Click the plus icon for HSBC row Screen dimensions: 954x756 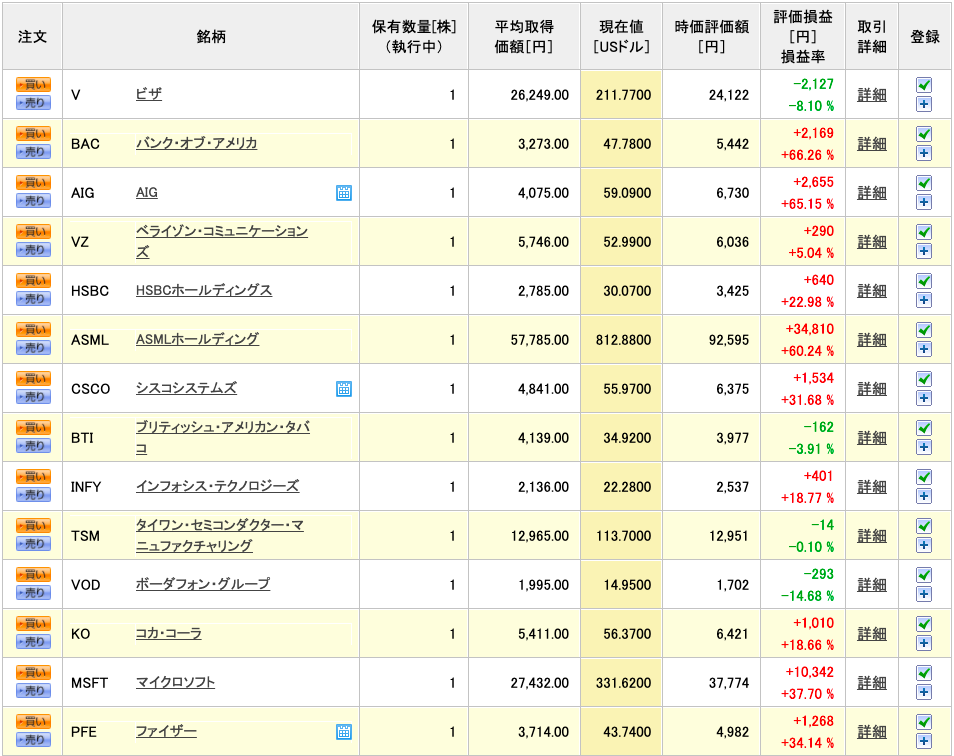[924, 300]
